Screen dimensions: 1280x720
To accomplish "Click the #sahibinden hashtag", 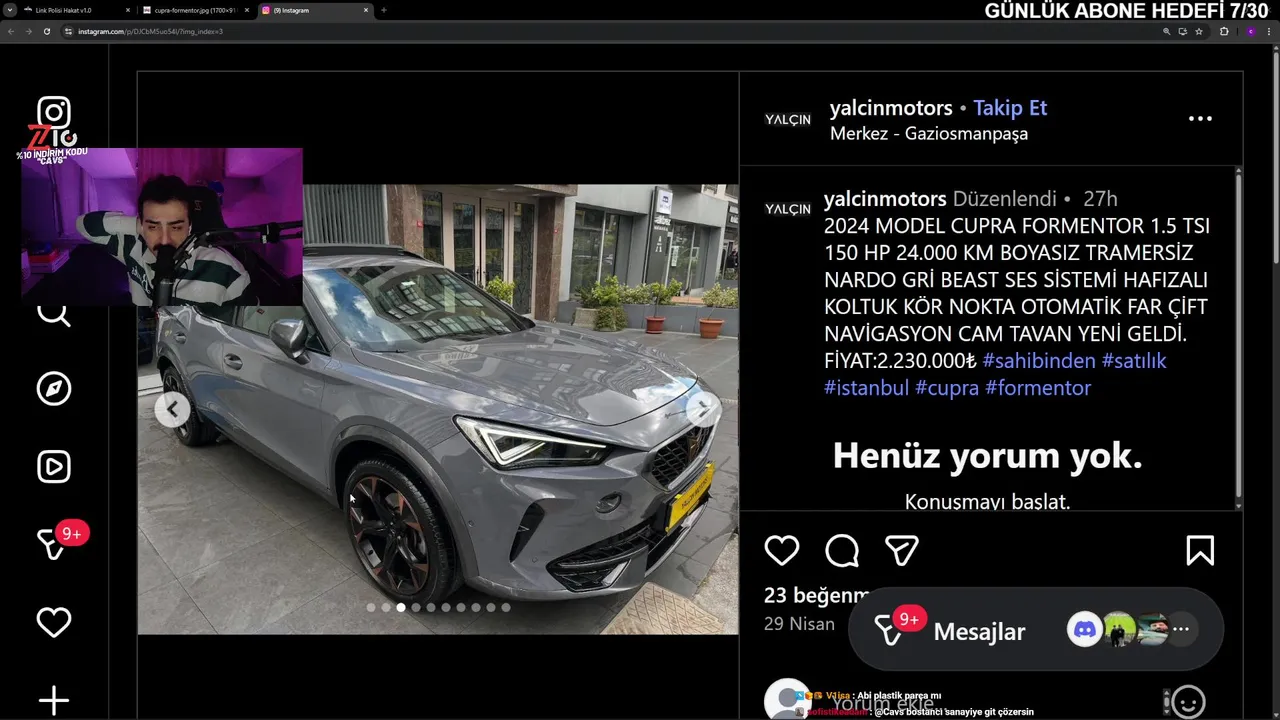I will [1039, 361].
